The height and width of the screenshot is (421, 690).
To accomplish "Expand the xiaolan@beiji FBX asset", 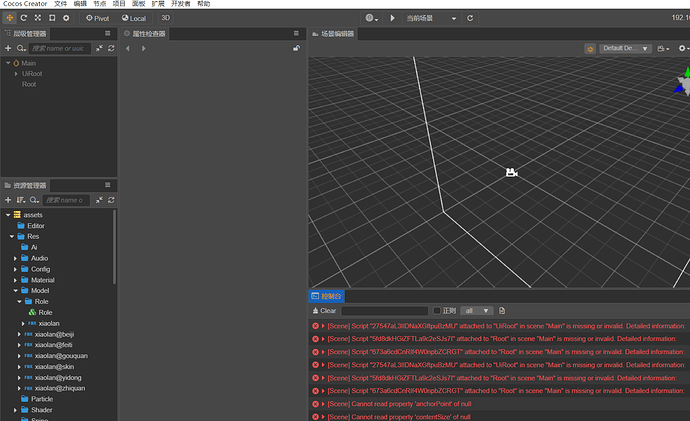I will tap(19, 334).
